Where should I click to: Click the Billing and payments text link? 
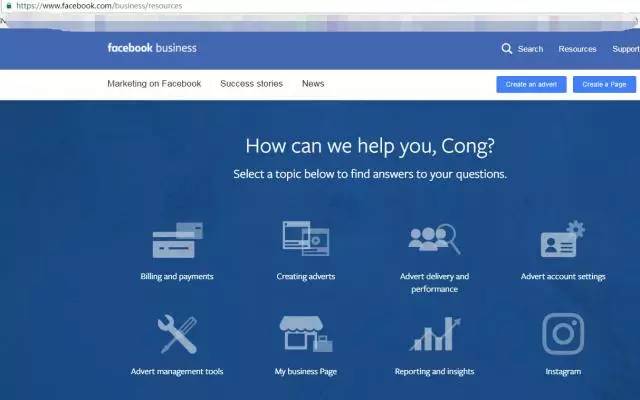[x=177, y=276]
